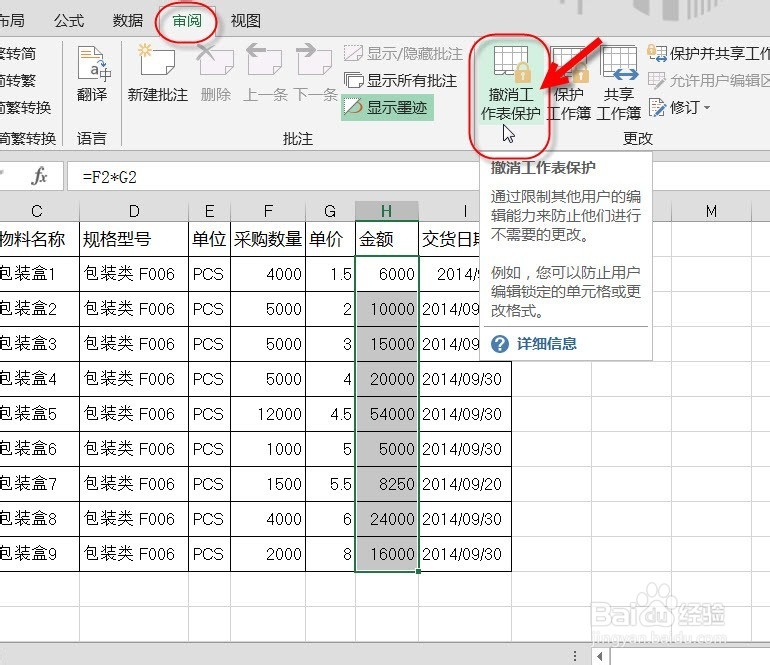770x665 pixels.
Task: Click cell with amount 6000
Action: (x=387, y=274)
